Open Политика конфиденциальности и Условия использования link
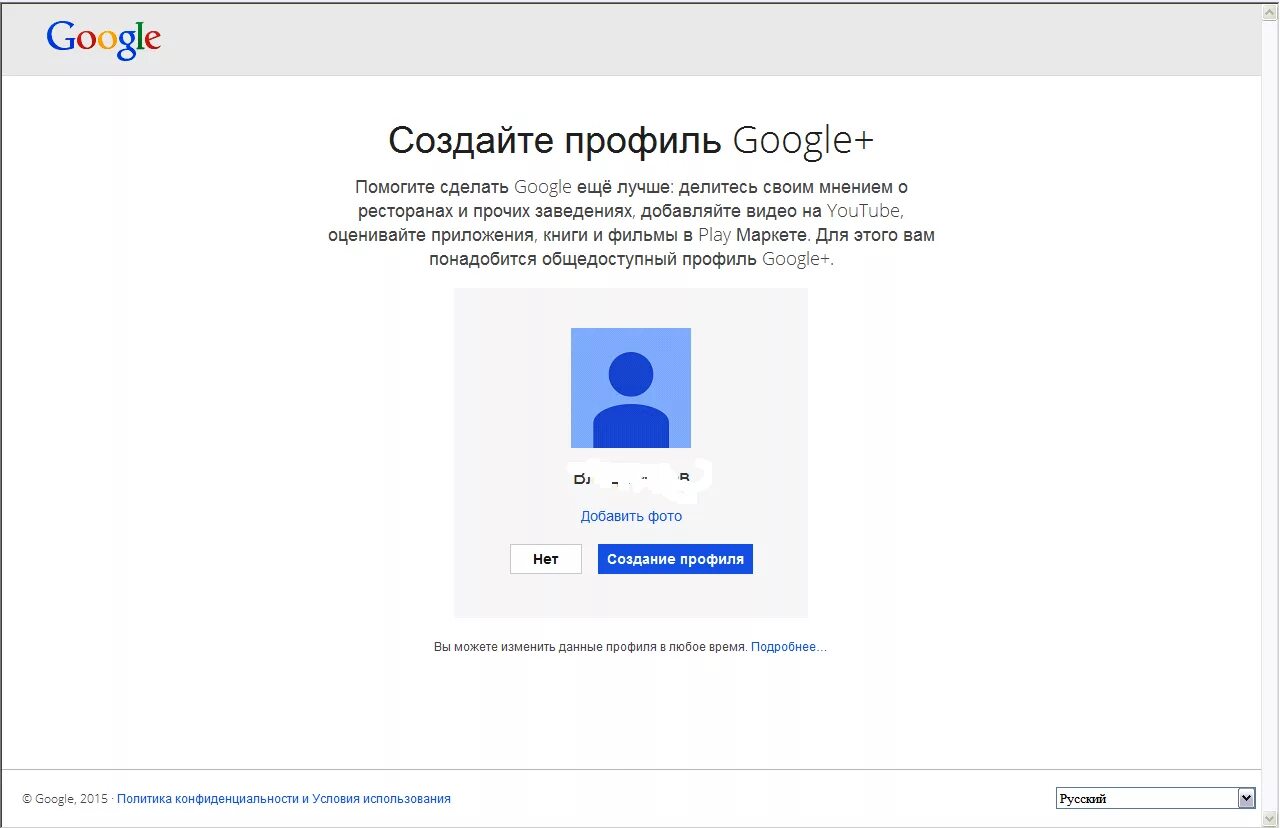 [x=284, y=799]
